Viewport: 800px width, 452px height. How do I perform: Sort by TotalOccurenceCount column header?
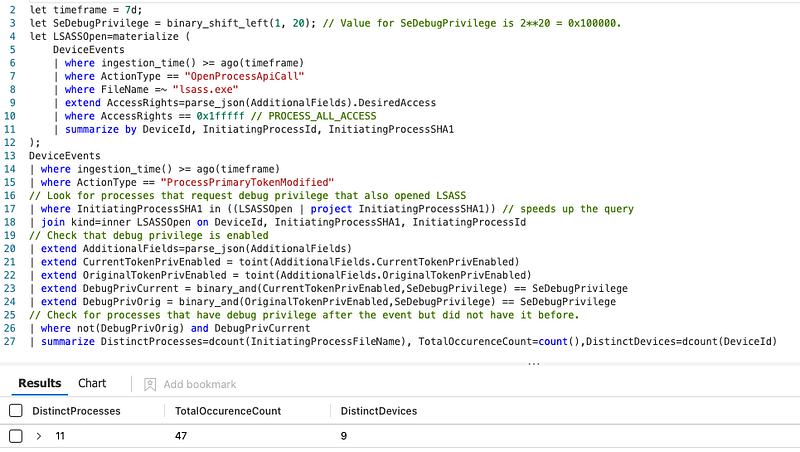[228, 411]
